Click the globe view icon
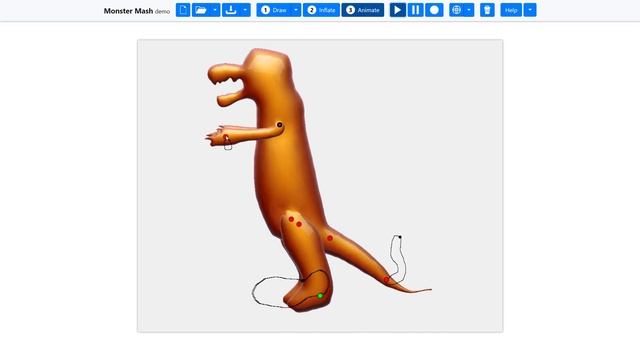 [457, 10]
